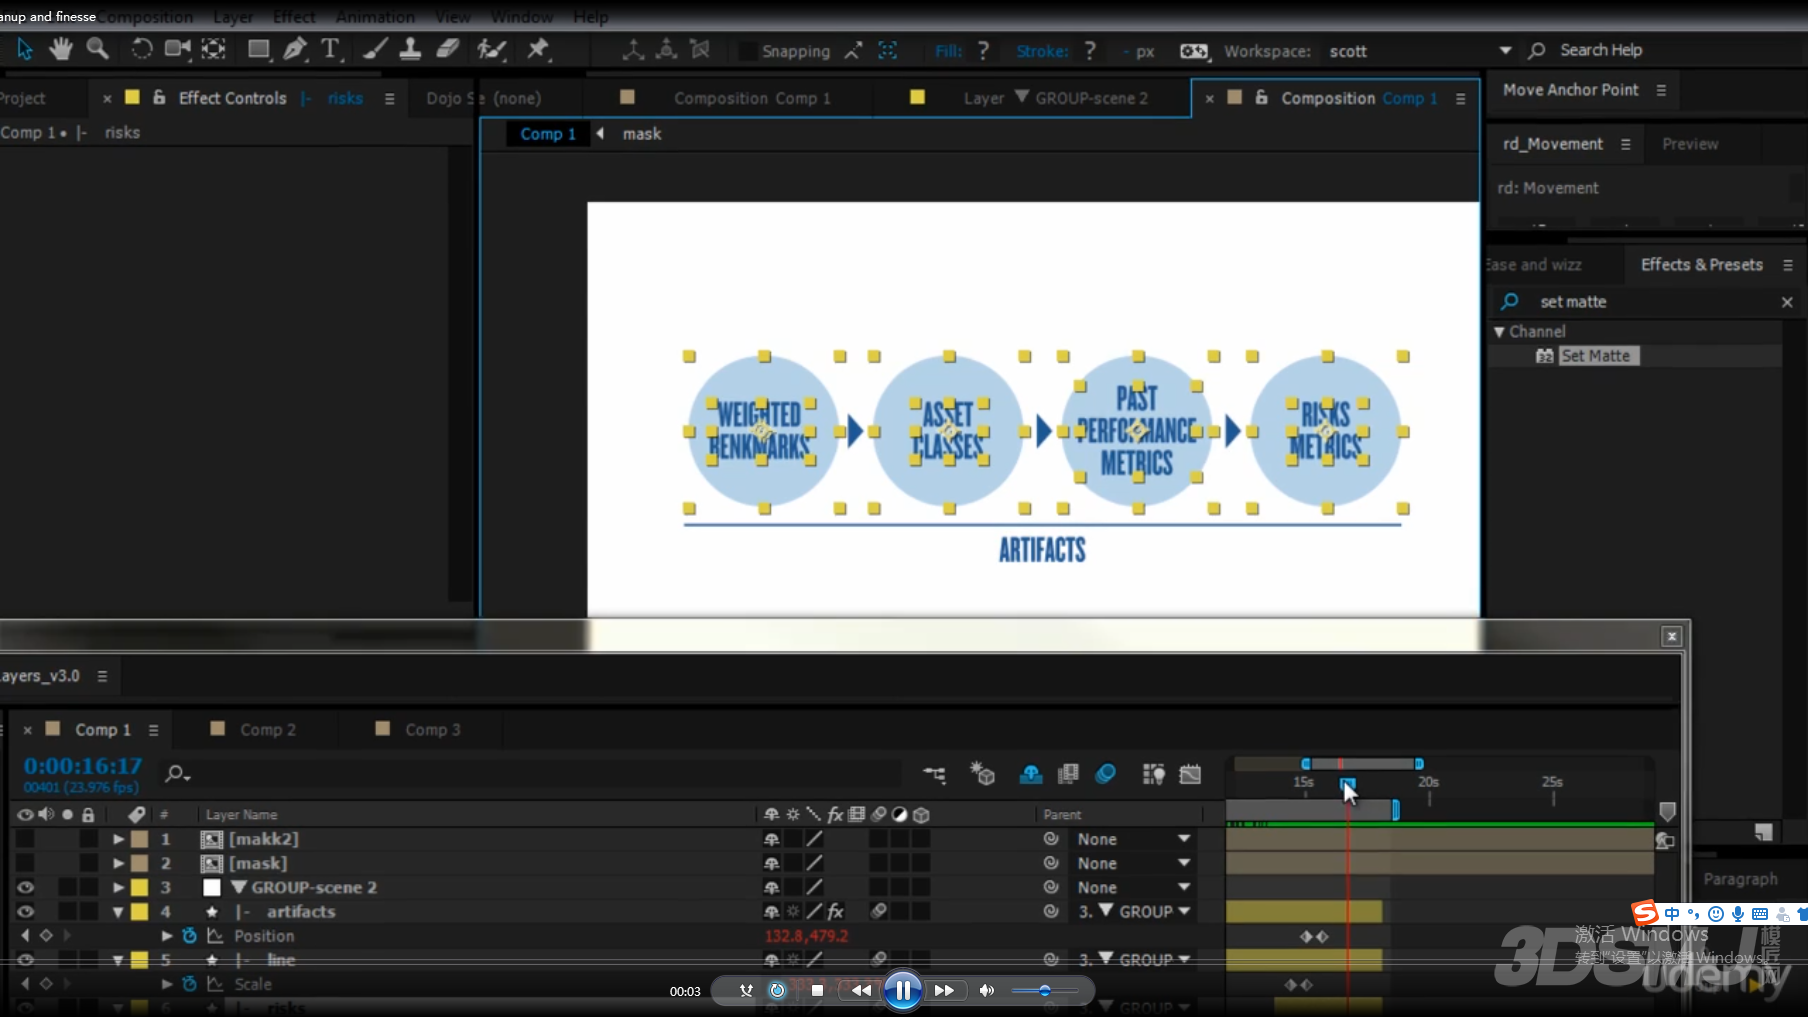The image size is (1808, 1017).
Task: Expand the GROUP-scene 2 layer
Action: [x=118, y=887]
